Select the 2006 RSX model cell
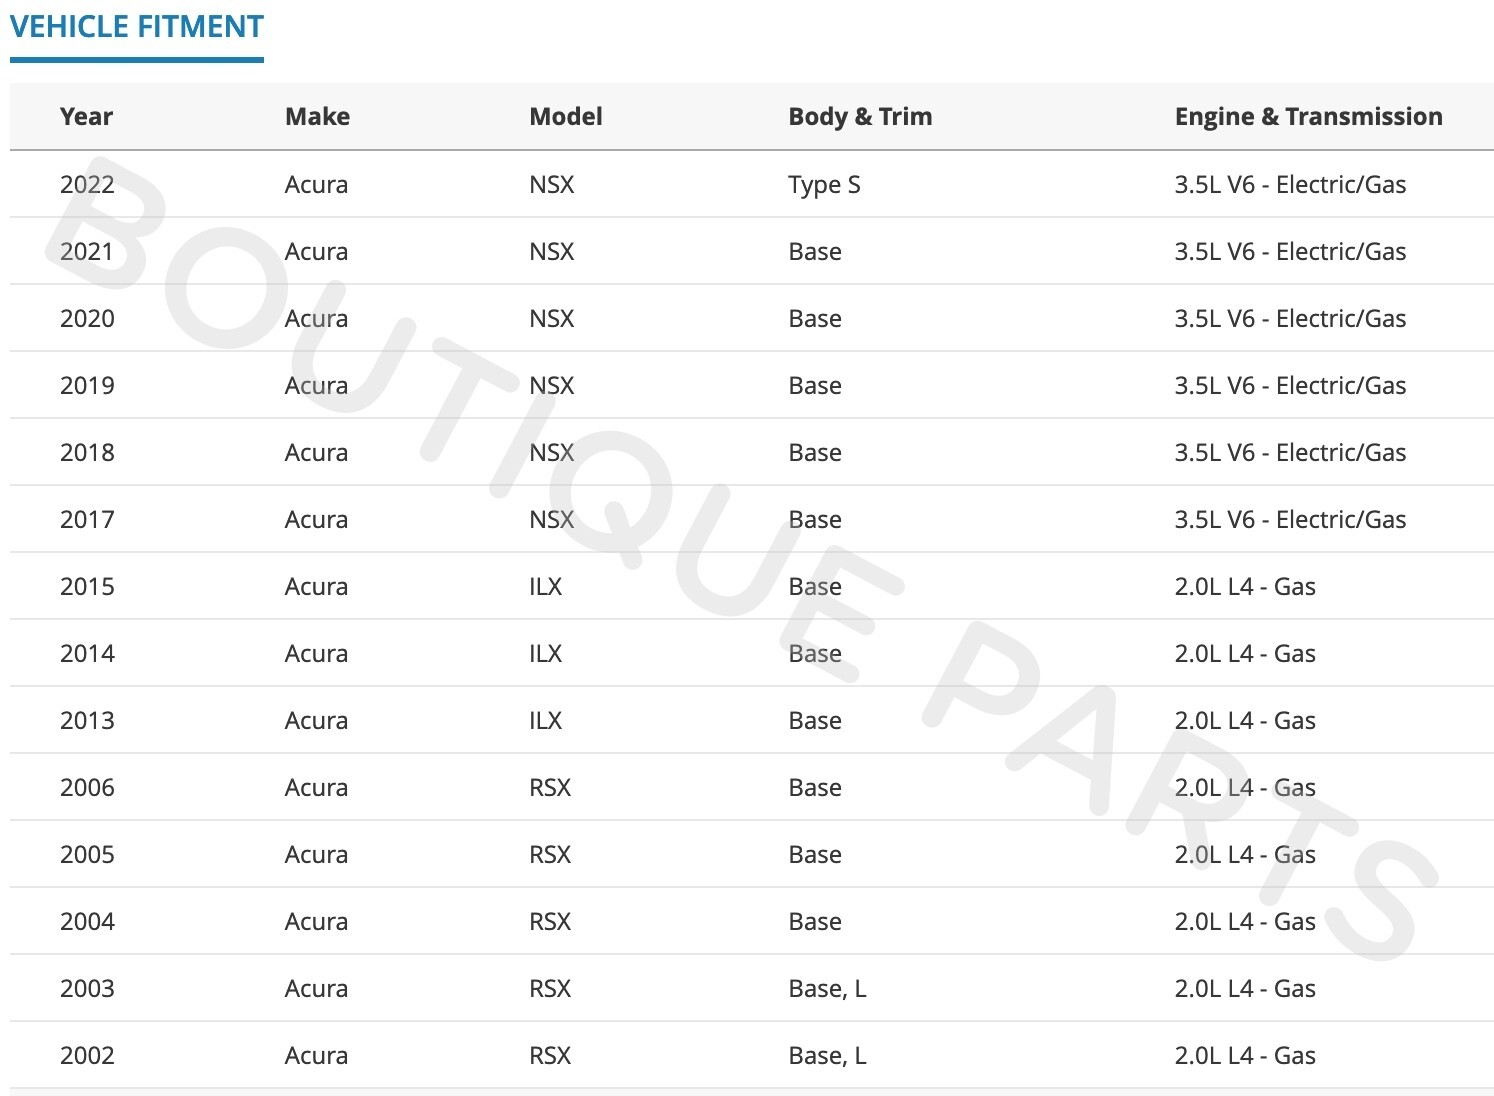Image resolution: width=1494 pixels, height=1096 pixels. tap(550, 788)
